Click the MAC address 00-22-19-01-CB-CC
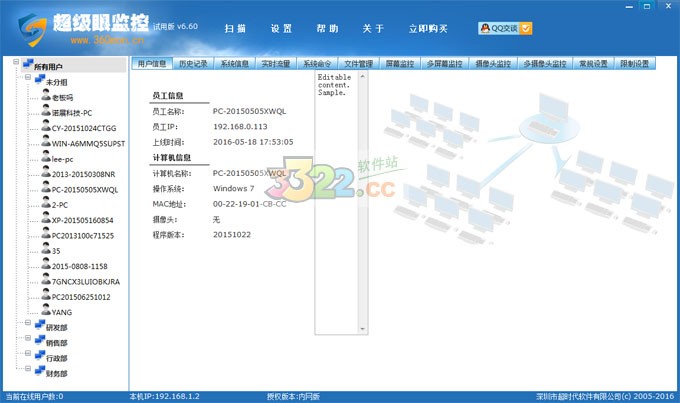This screenshot has width=680, height=403. point(249,204)
